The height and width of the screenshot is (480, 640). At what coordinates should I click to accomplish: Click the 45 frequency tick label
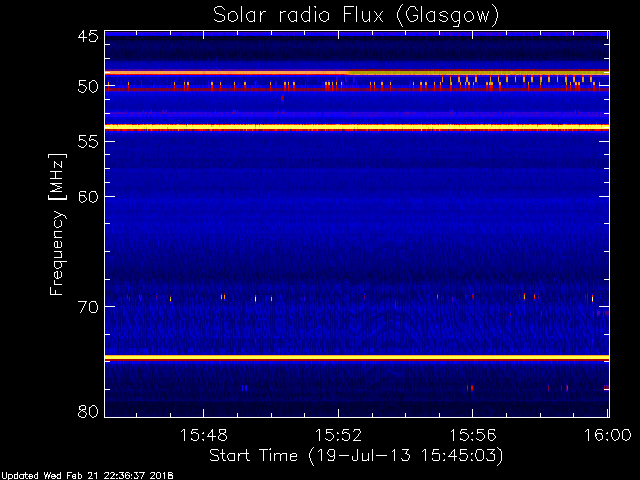[88, 36]
